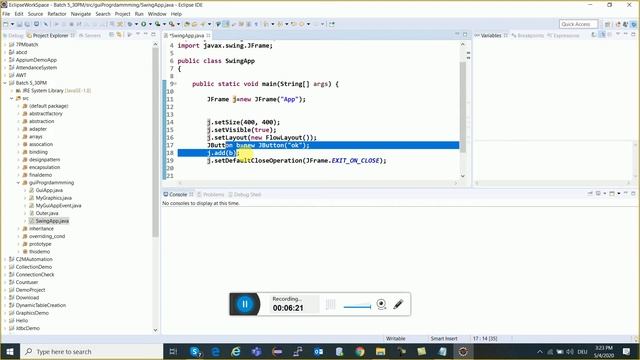
Task: Click the Project Explorer vertical scrollbar
Action: [x=155, y=143]
